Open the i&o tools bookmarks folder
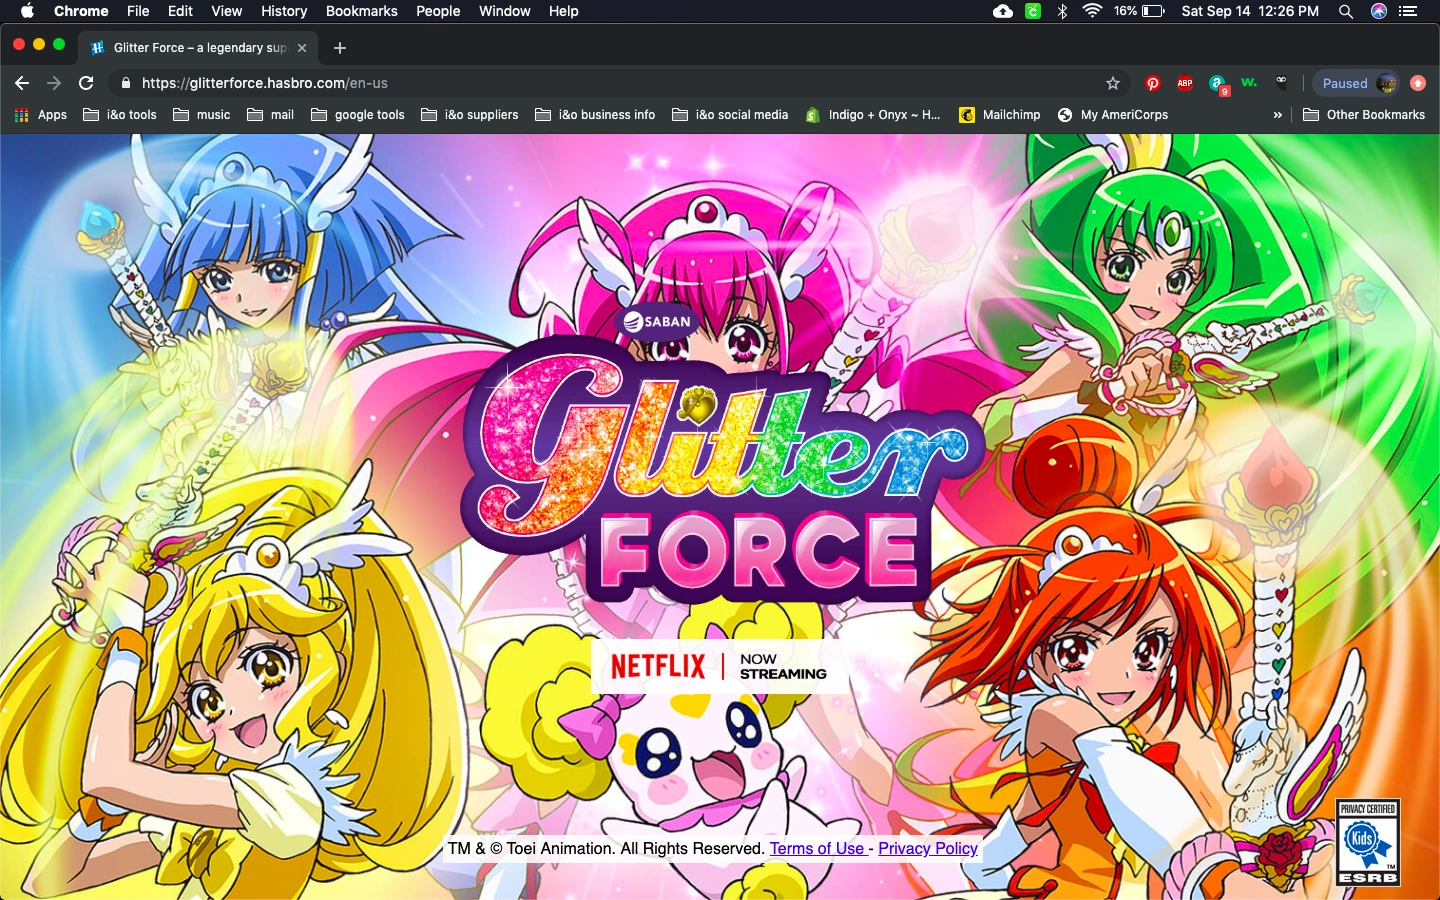The height and width of the screenshot is (900, 1440). 119,115
